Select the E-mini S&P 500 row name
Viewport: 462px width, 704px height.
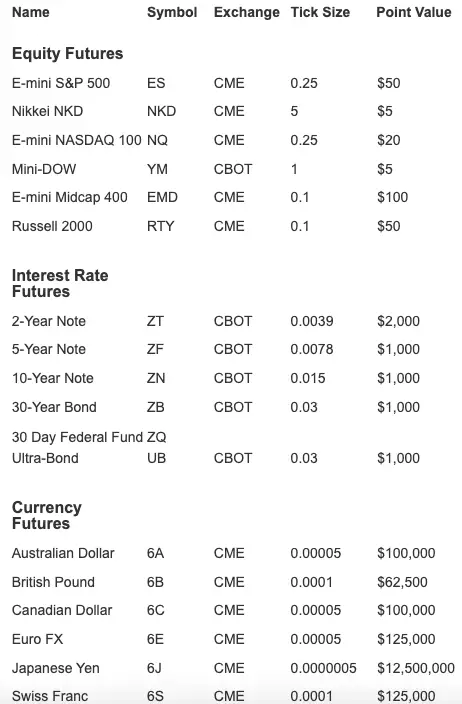pyautogui.click(x=61, y=83)
